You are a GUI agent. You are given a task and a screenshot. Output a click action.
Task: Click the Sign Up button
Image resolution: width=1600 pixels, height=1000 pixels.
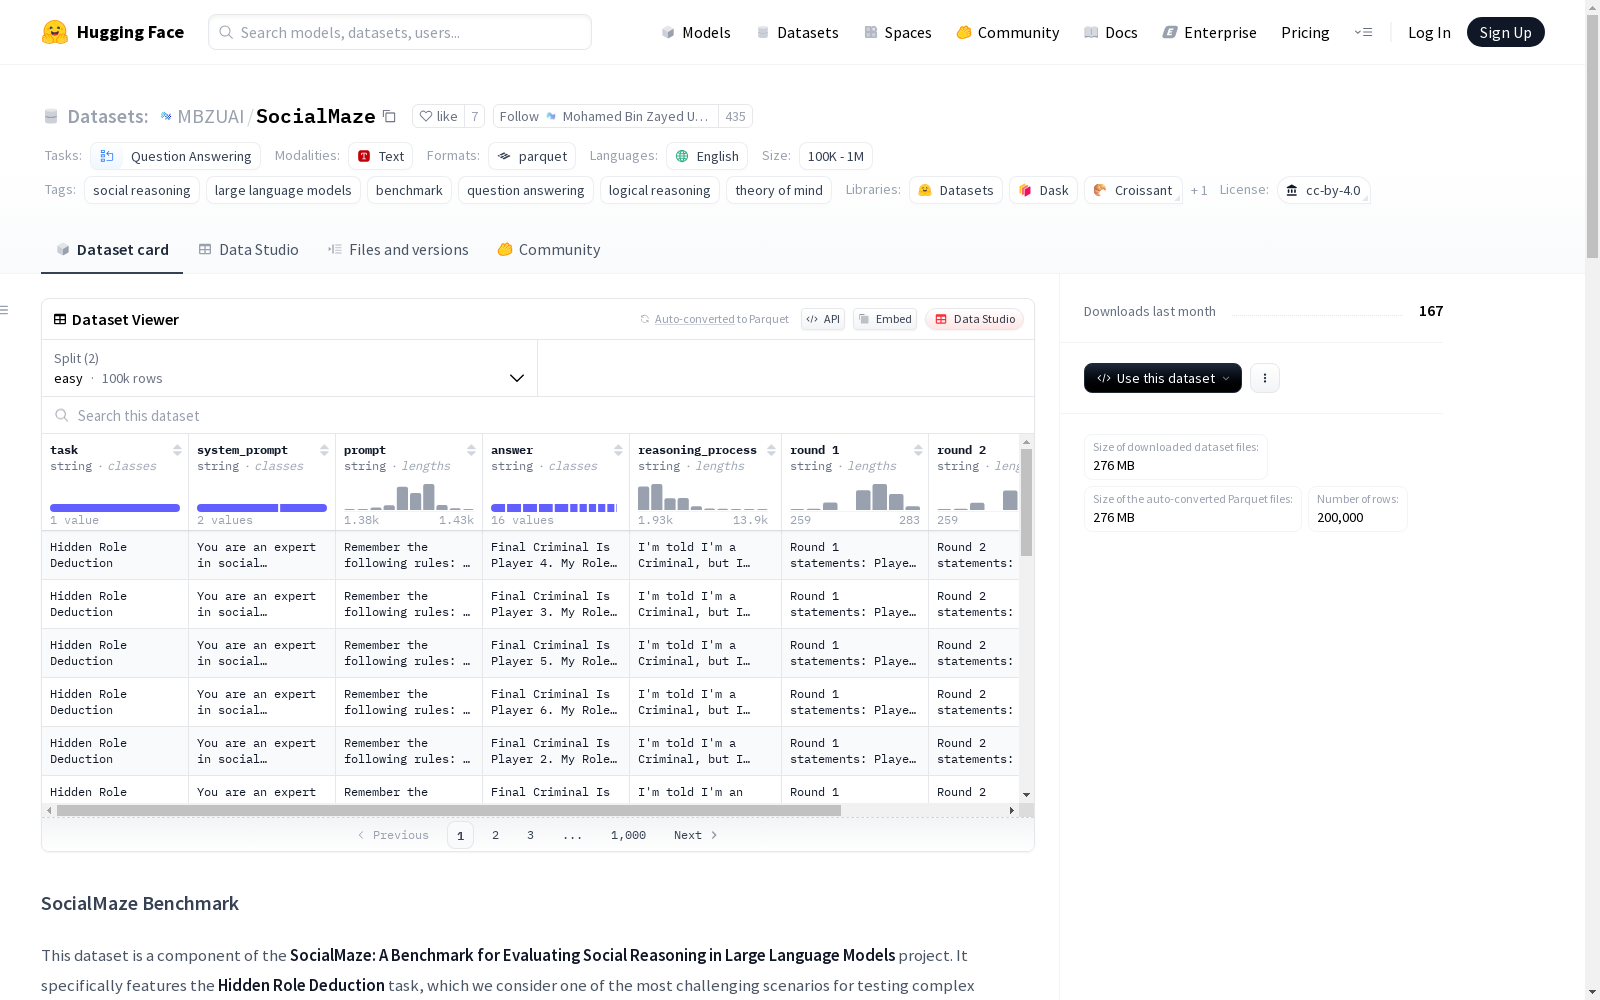1506,32
